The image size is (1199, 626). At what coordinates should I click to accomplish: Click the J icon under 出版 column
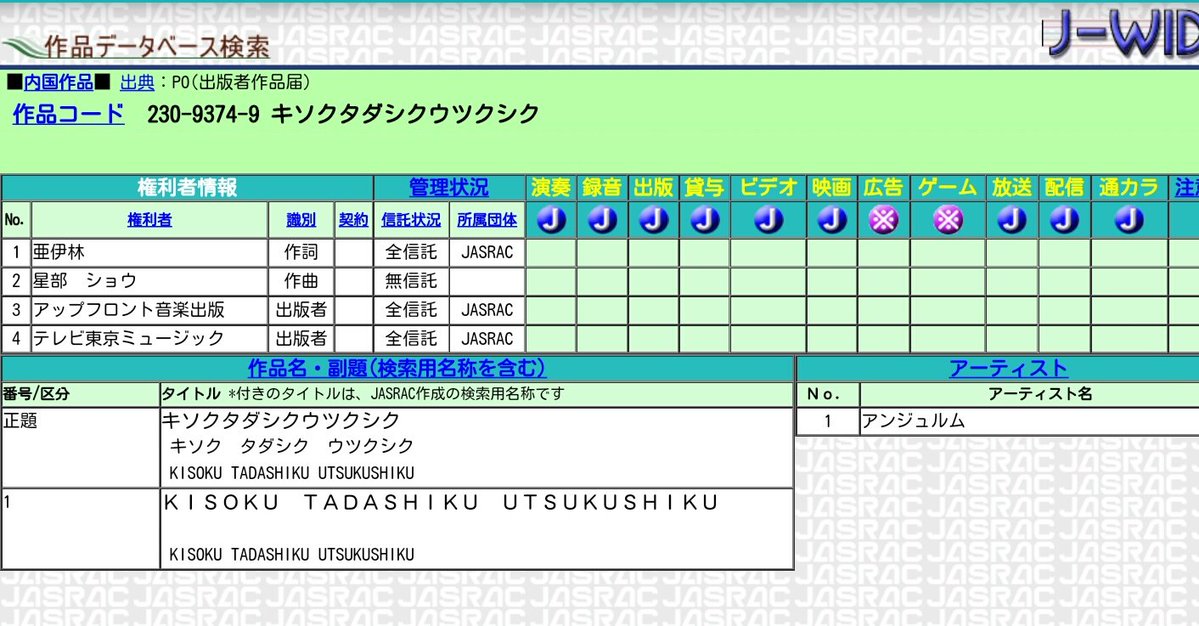(654, 220)
